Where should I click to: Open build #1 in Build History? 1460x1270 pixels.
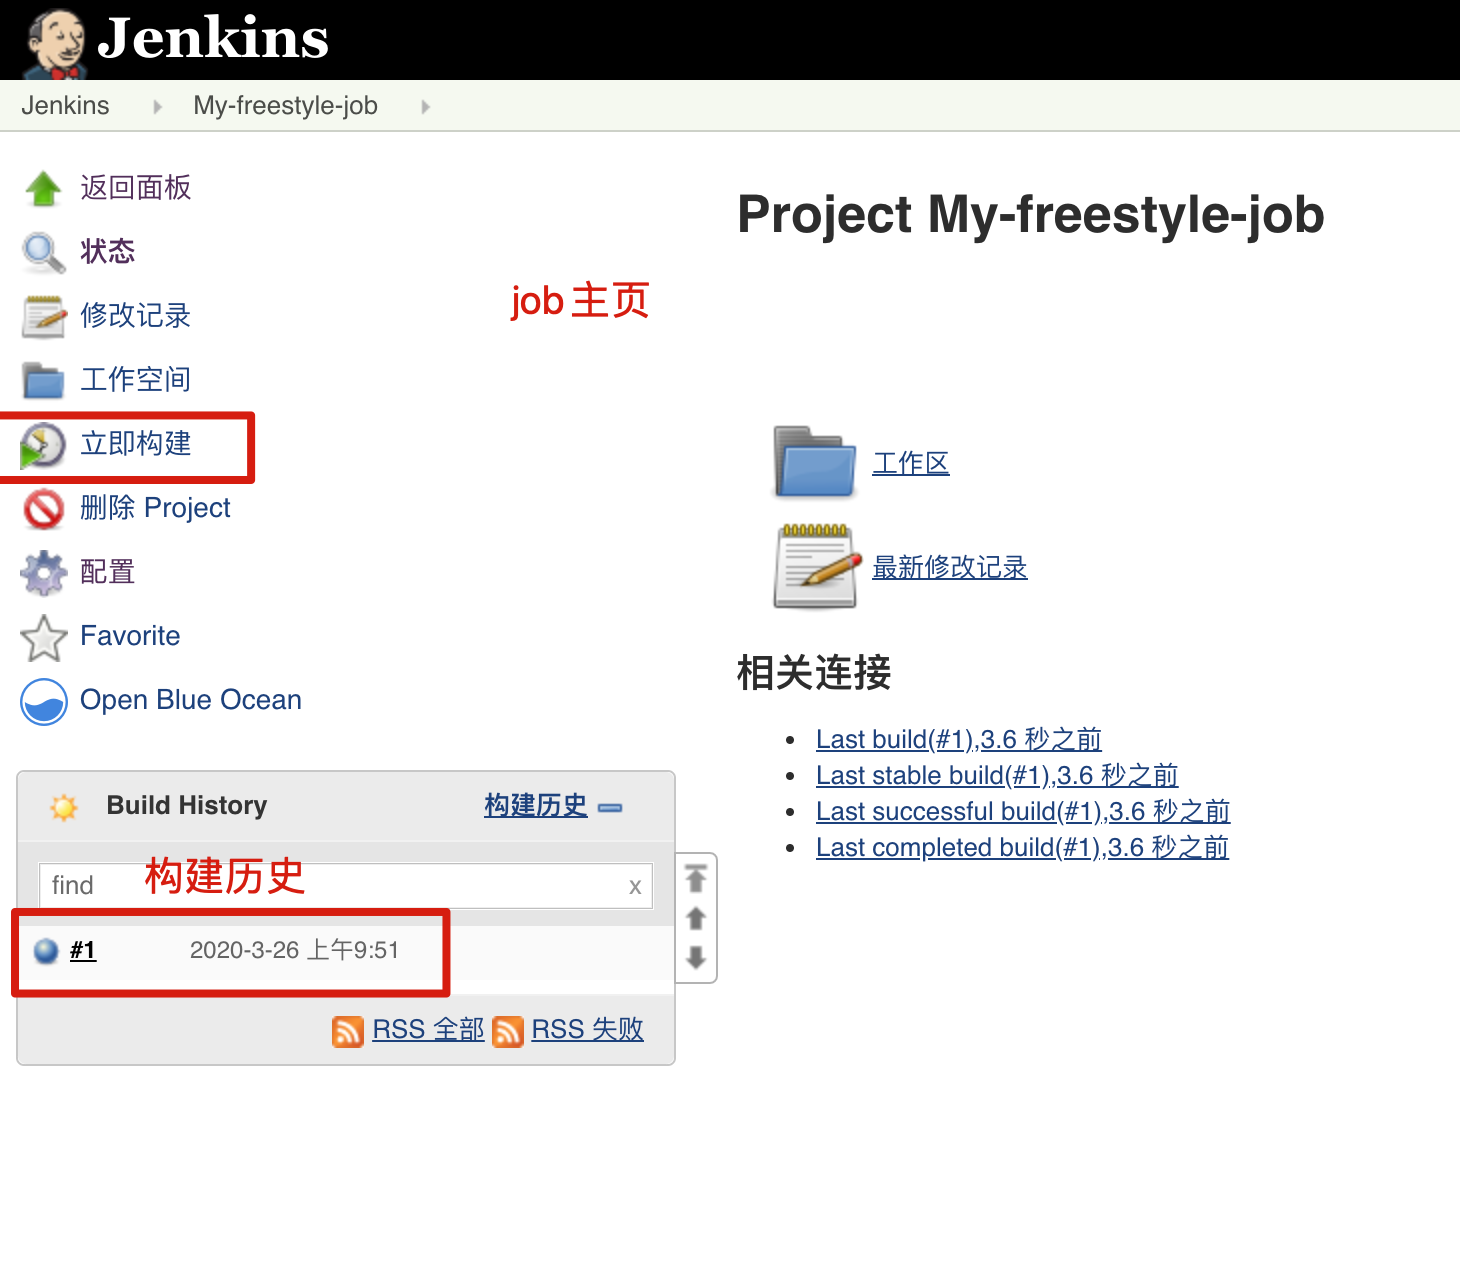83,950
